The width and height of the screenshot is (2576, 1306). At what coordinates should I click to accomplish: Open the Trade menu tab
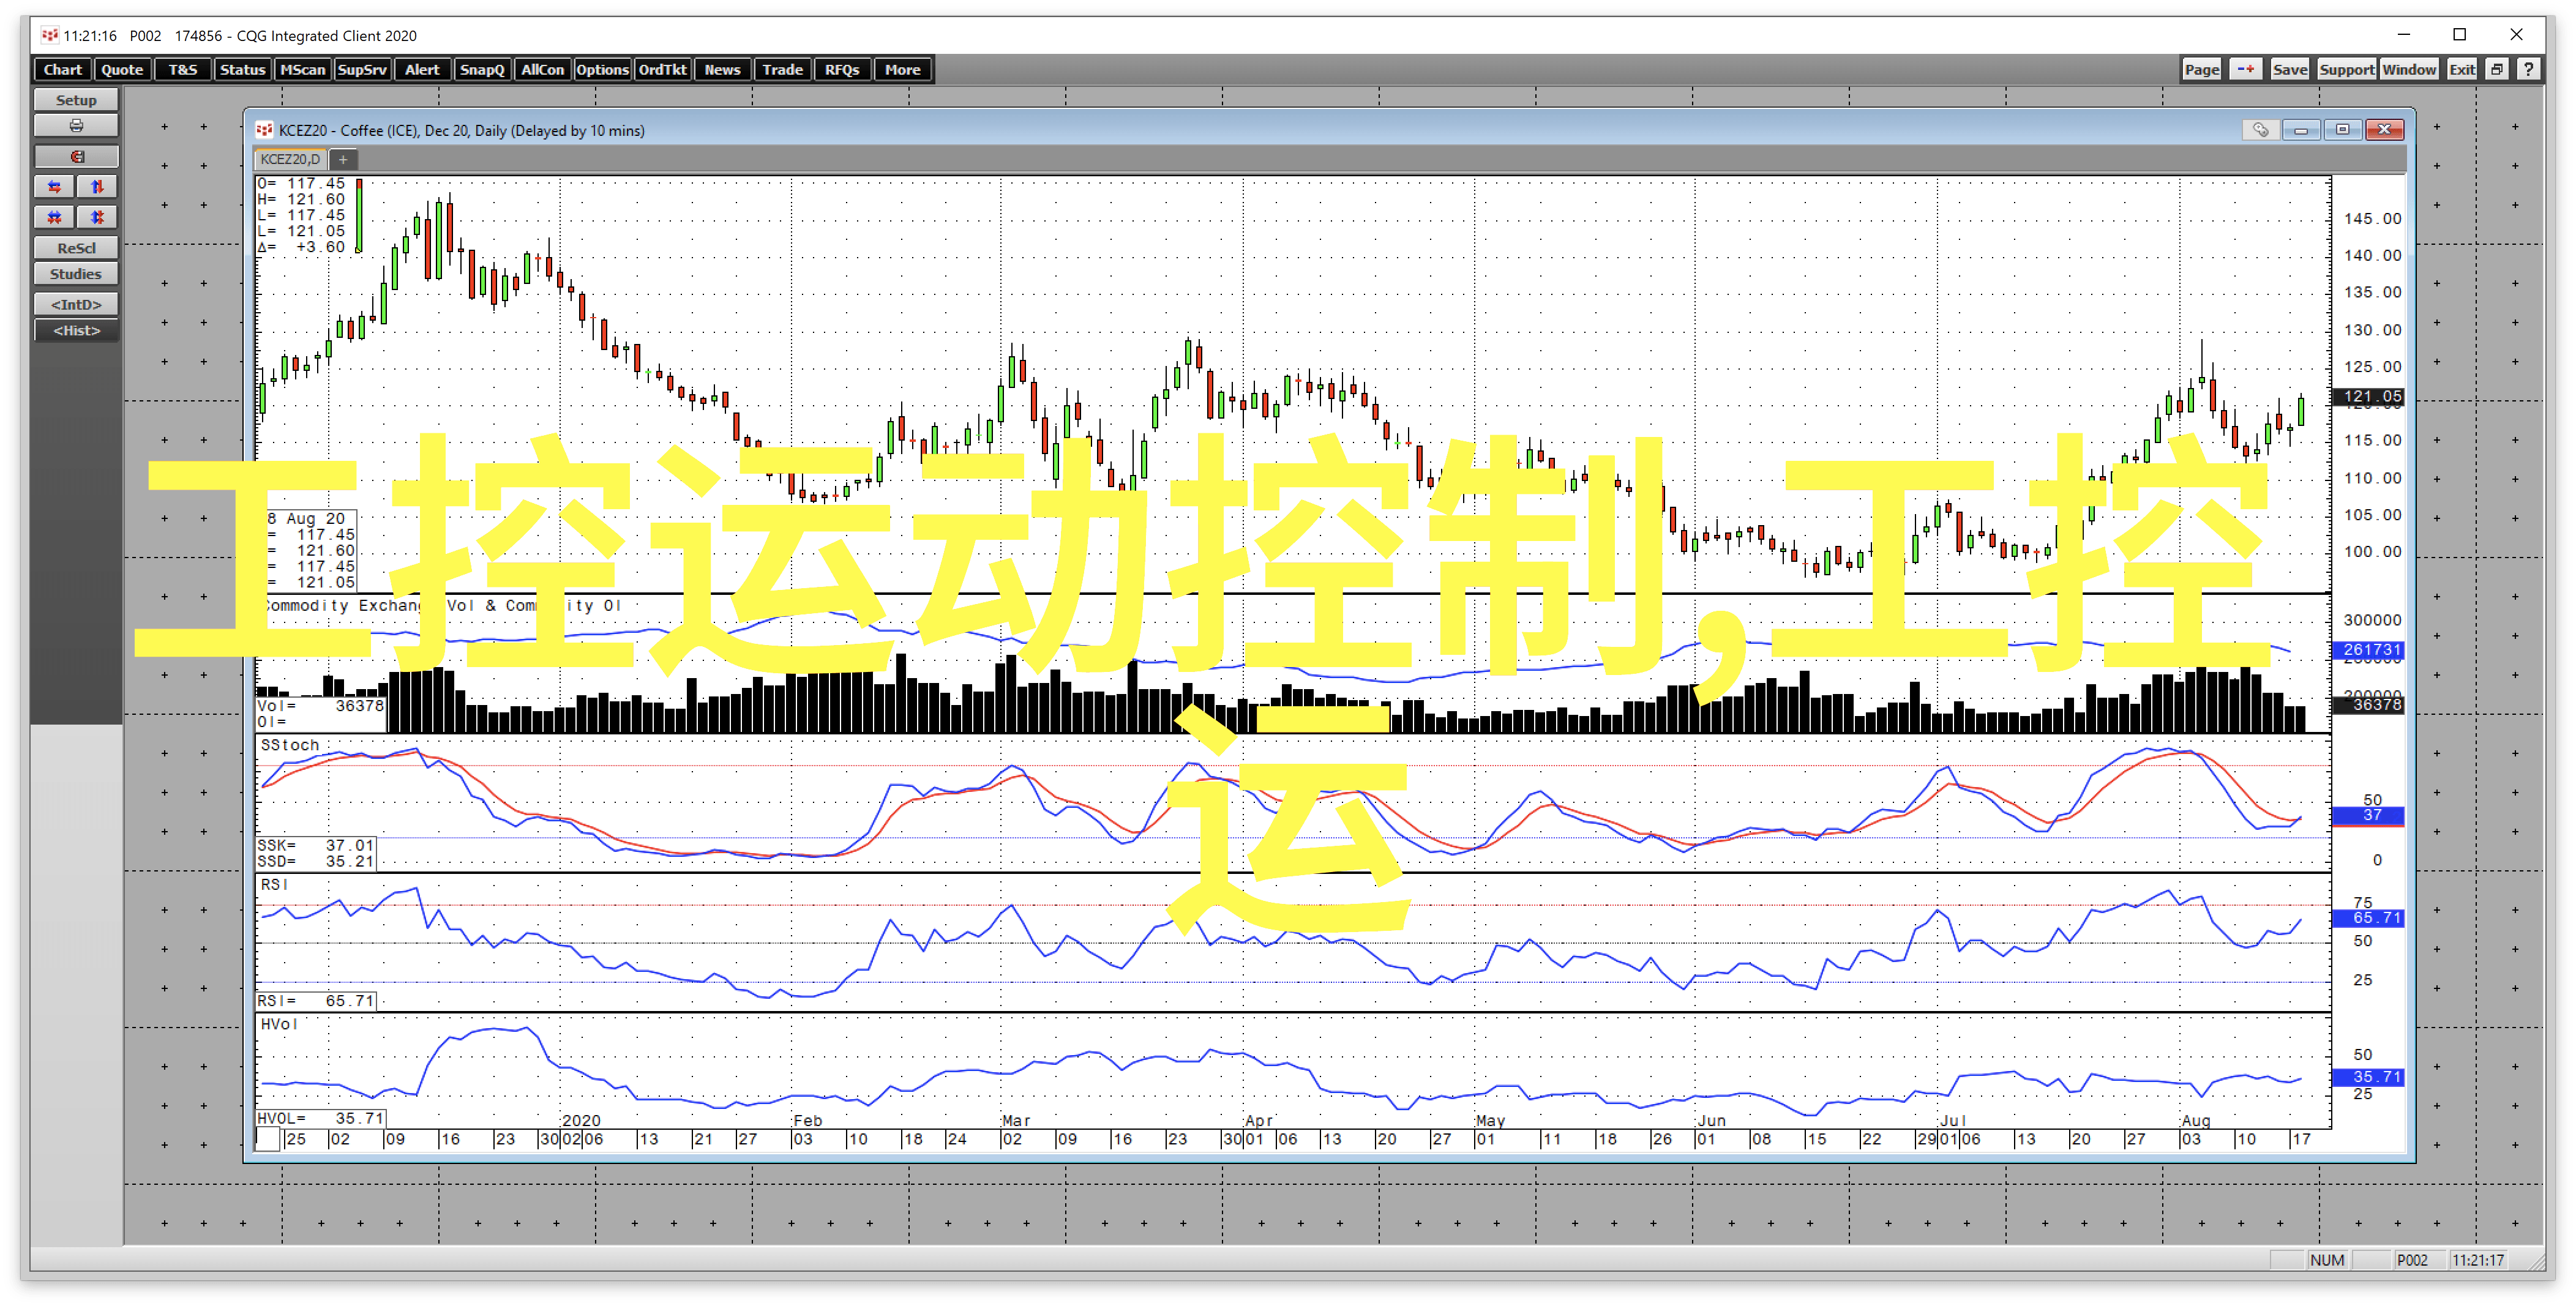(780, 70)
